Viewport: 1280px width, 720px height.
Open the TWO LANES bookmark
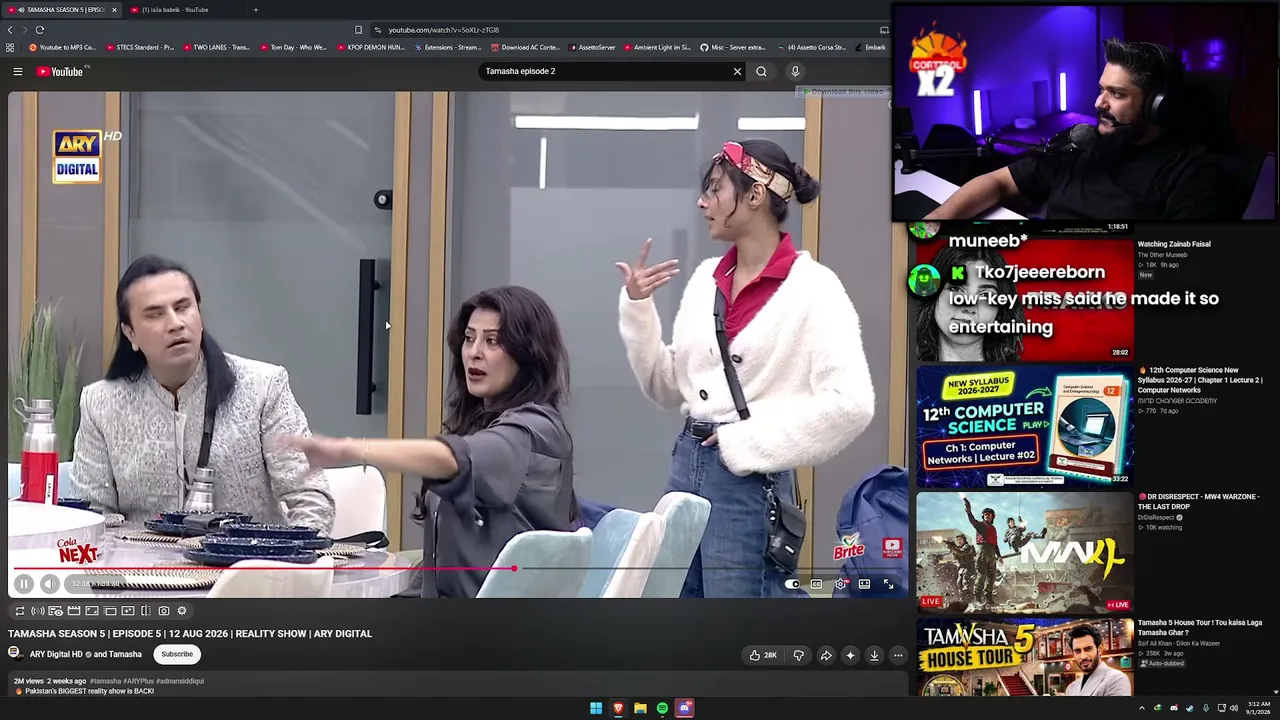click(216, 47)
